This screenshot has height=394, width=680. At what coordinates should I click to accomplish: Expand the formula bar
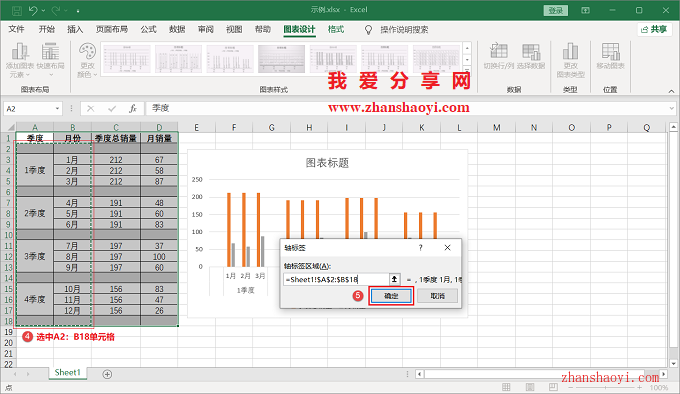point(672,108)
